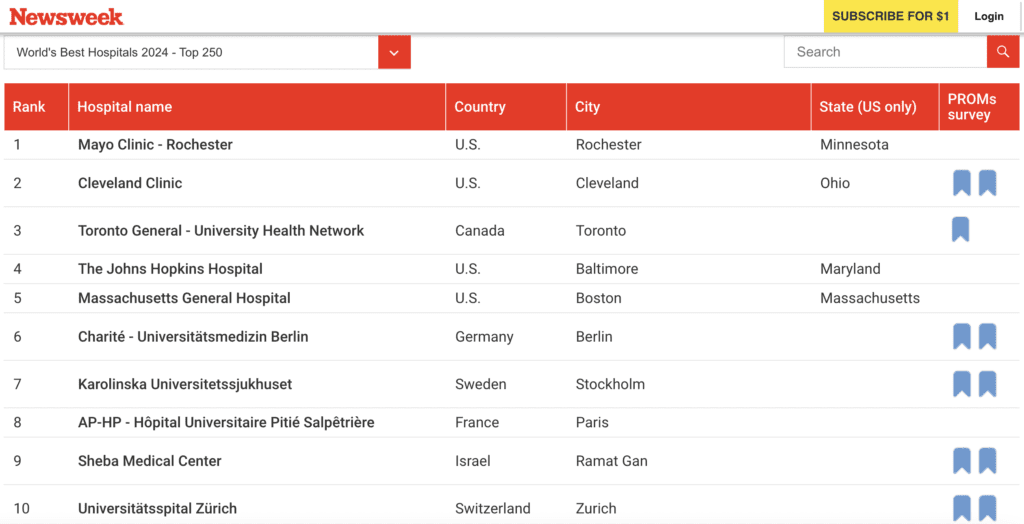Click the Ramat Gan city cell

611,461
